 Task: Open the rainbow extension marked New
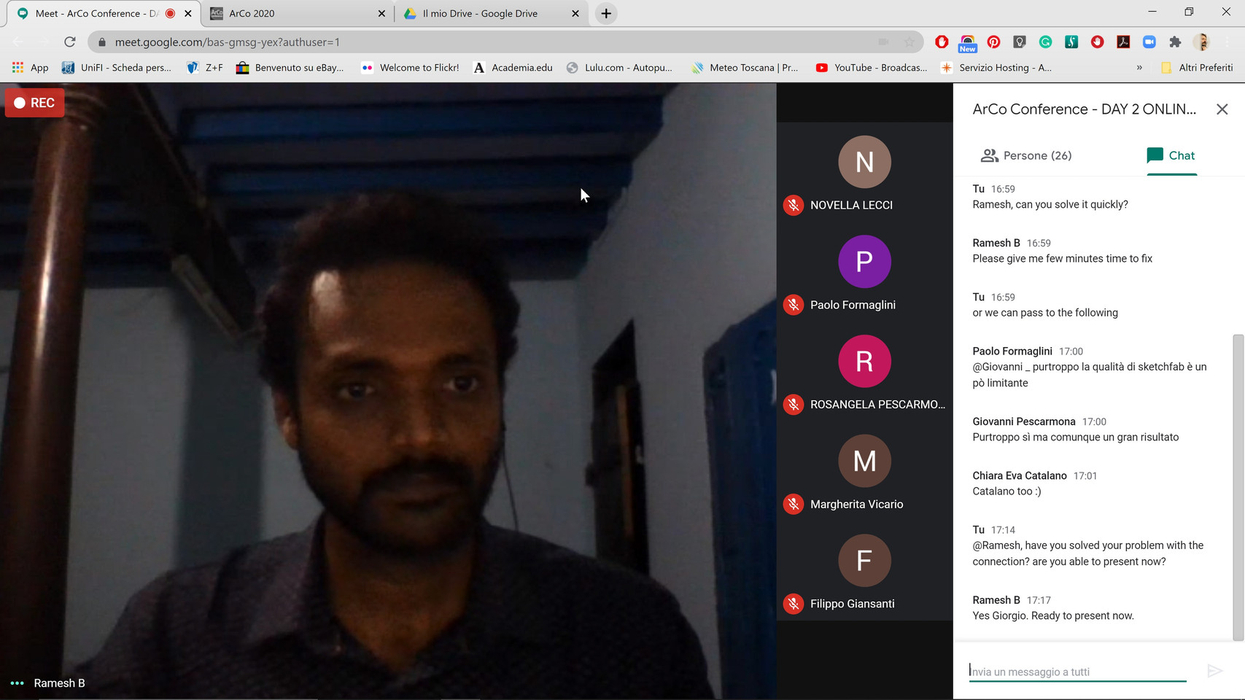(967, 43)
